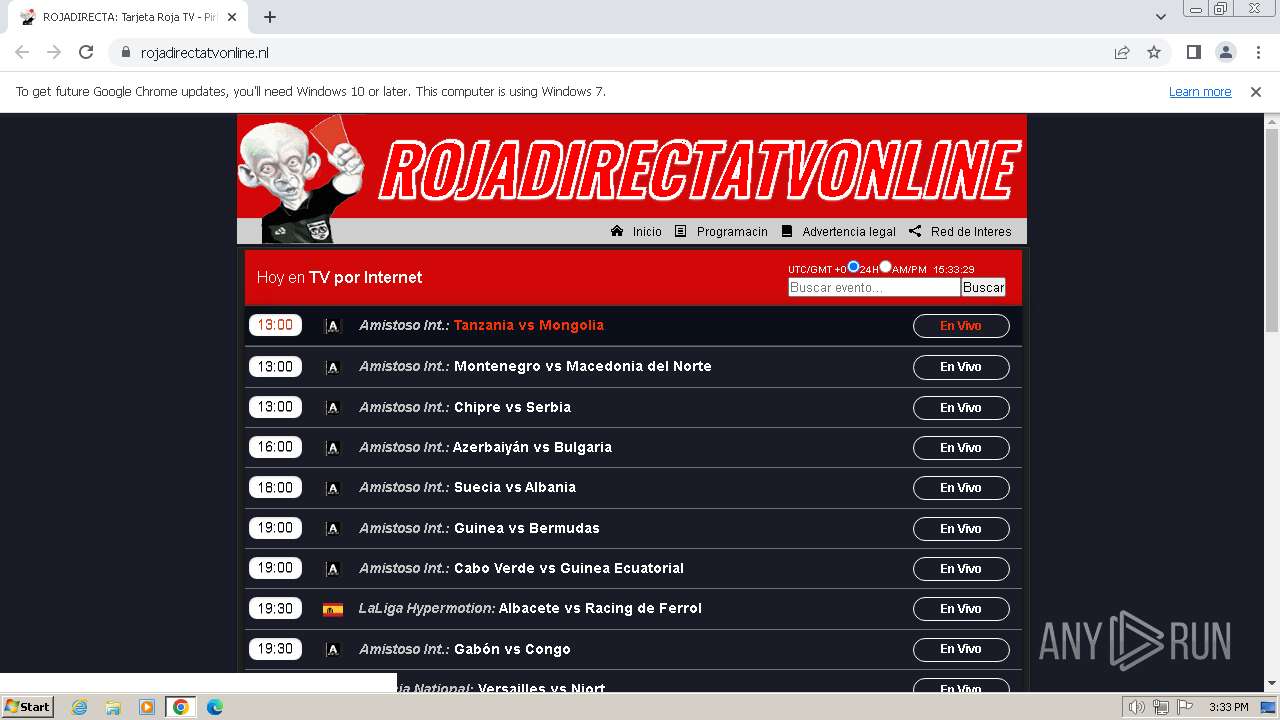The height and width of the screenshot is (720, 1280).
Task: Click En Vivo for Guinea vs Bermudas
Action: click(x=961, y=529)
